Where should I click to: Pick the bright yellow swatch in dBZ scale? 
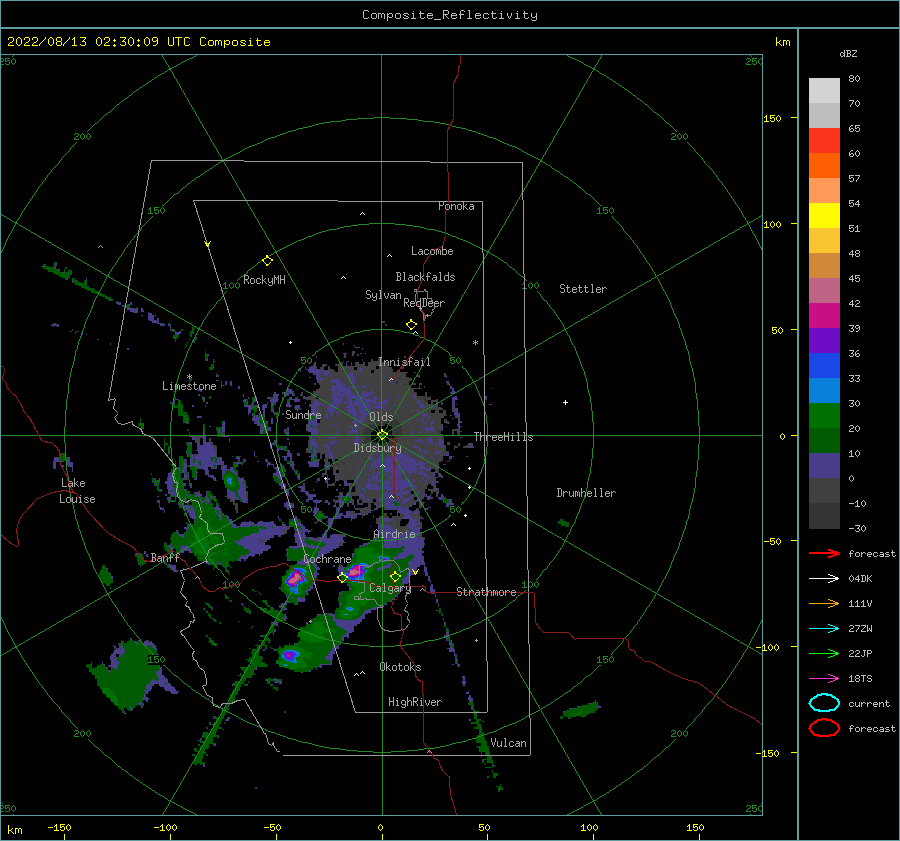(824, 215)
